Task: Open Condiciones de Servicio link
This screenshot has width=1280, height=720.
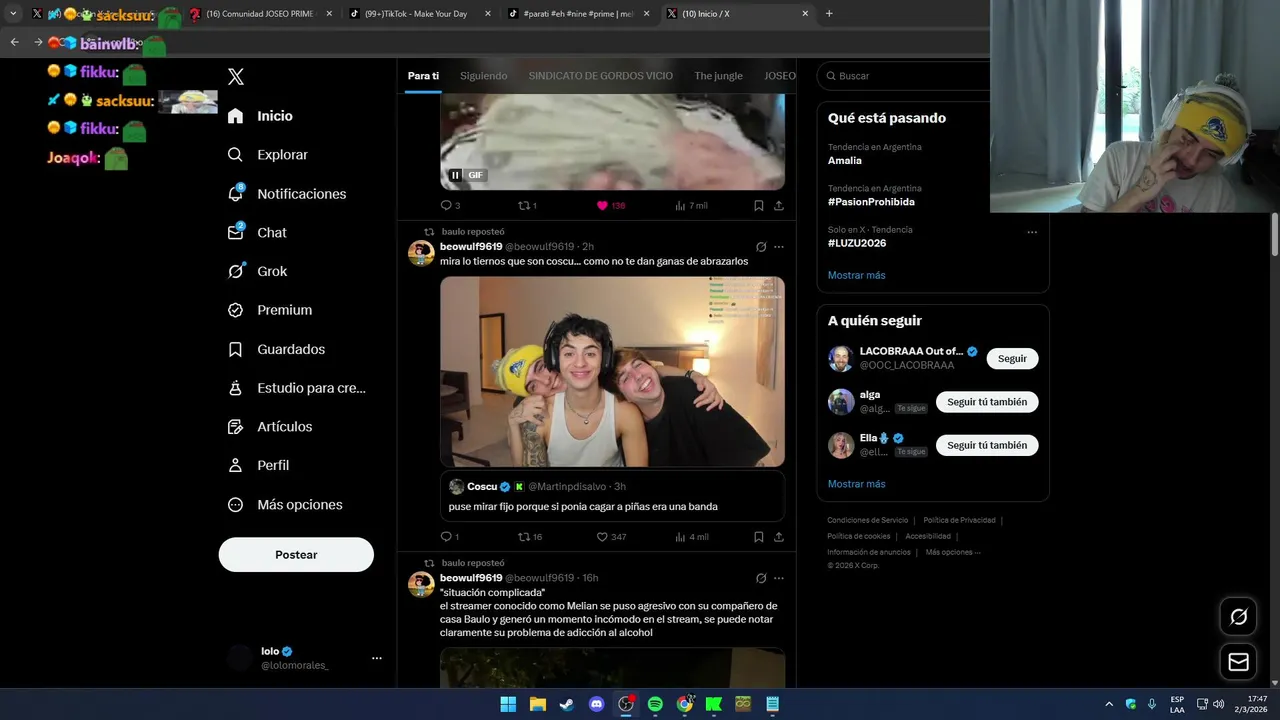Action: point(867,520)
